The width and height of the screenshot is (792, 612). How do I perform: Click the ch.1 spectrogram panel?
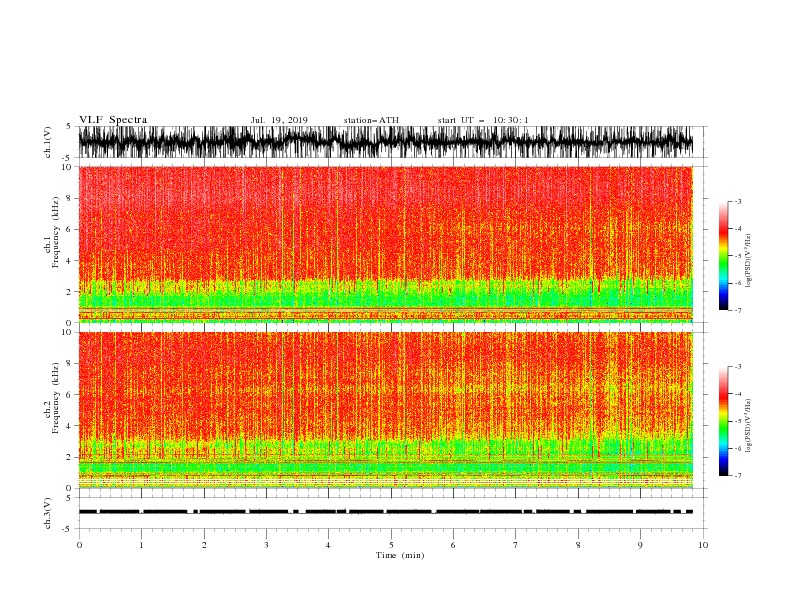386,244
